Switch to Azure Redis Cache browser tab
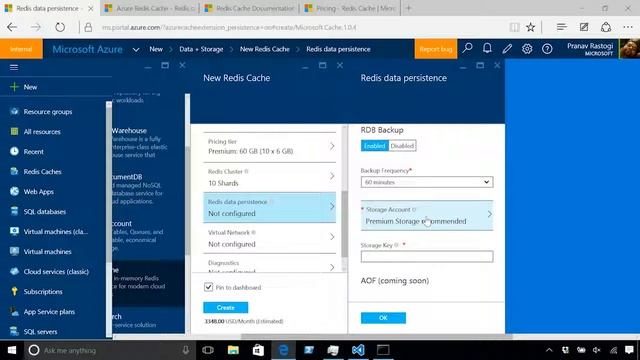The width and height of the screenshot is (640, 360). pos(149,8)
